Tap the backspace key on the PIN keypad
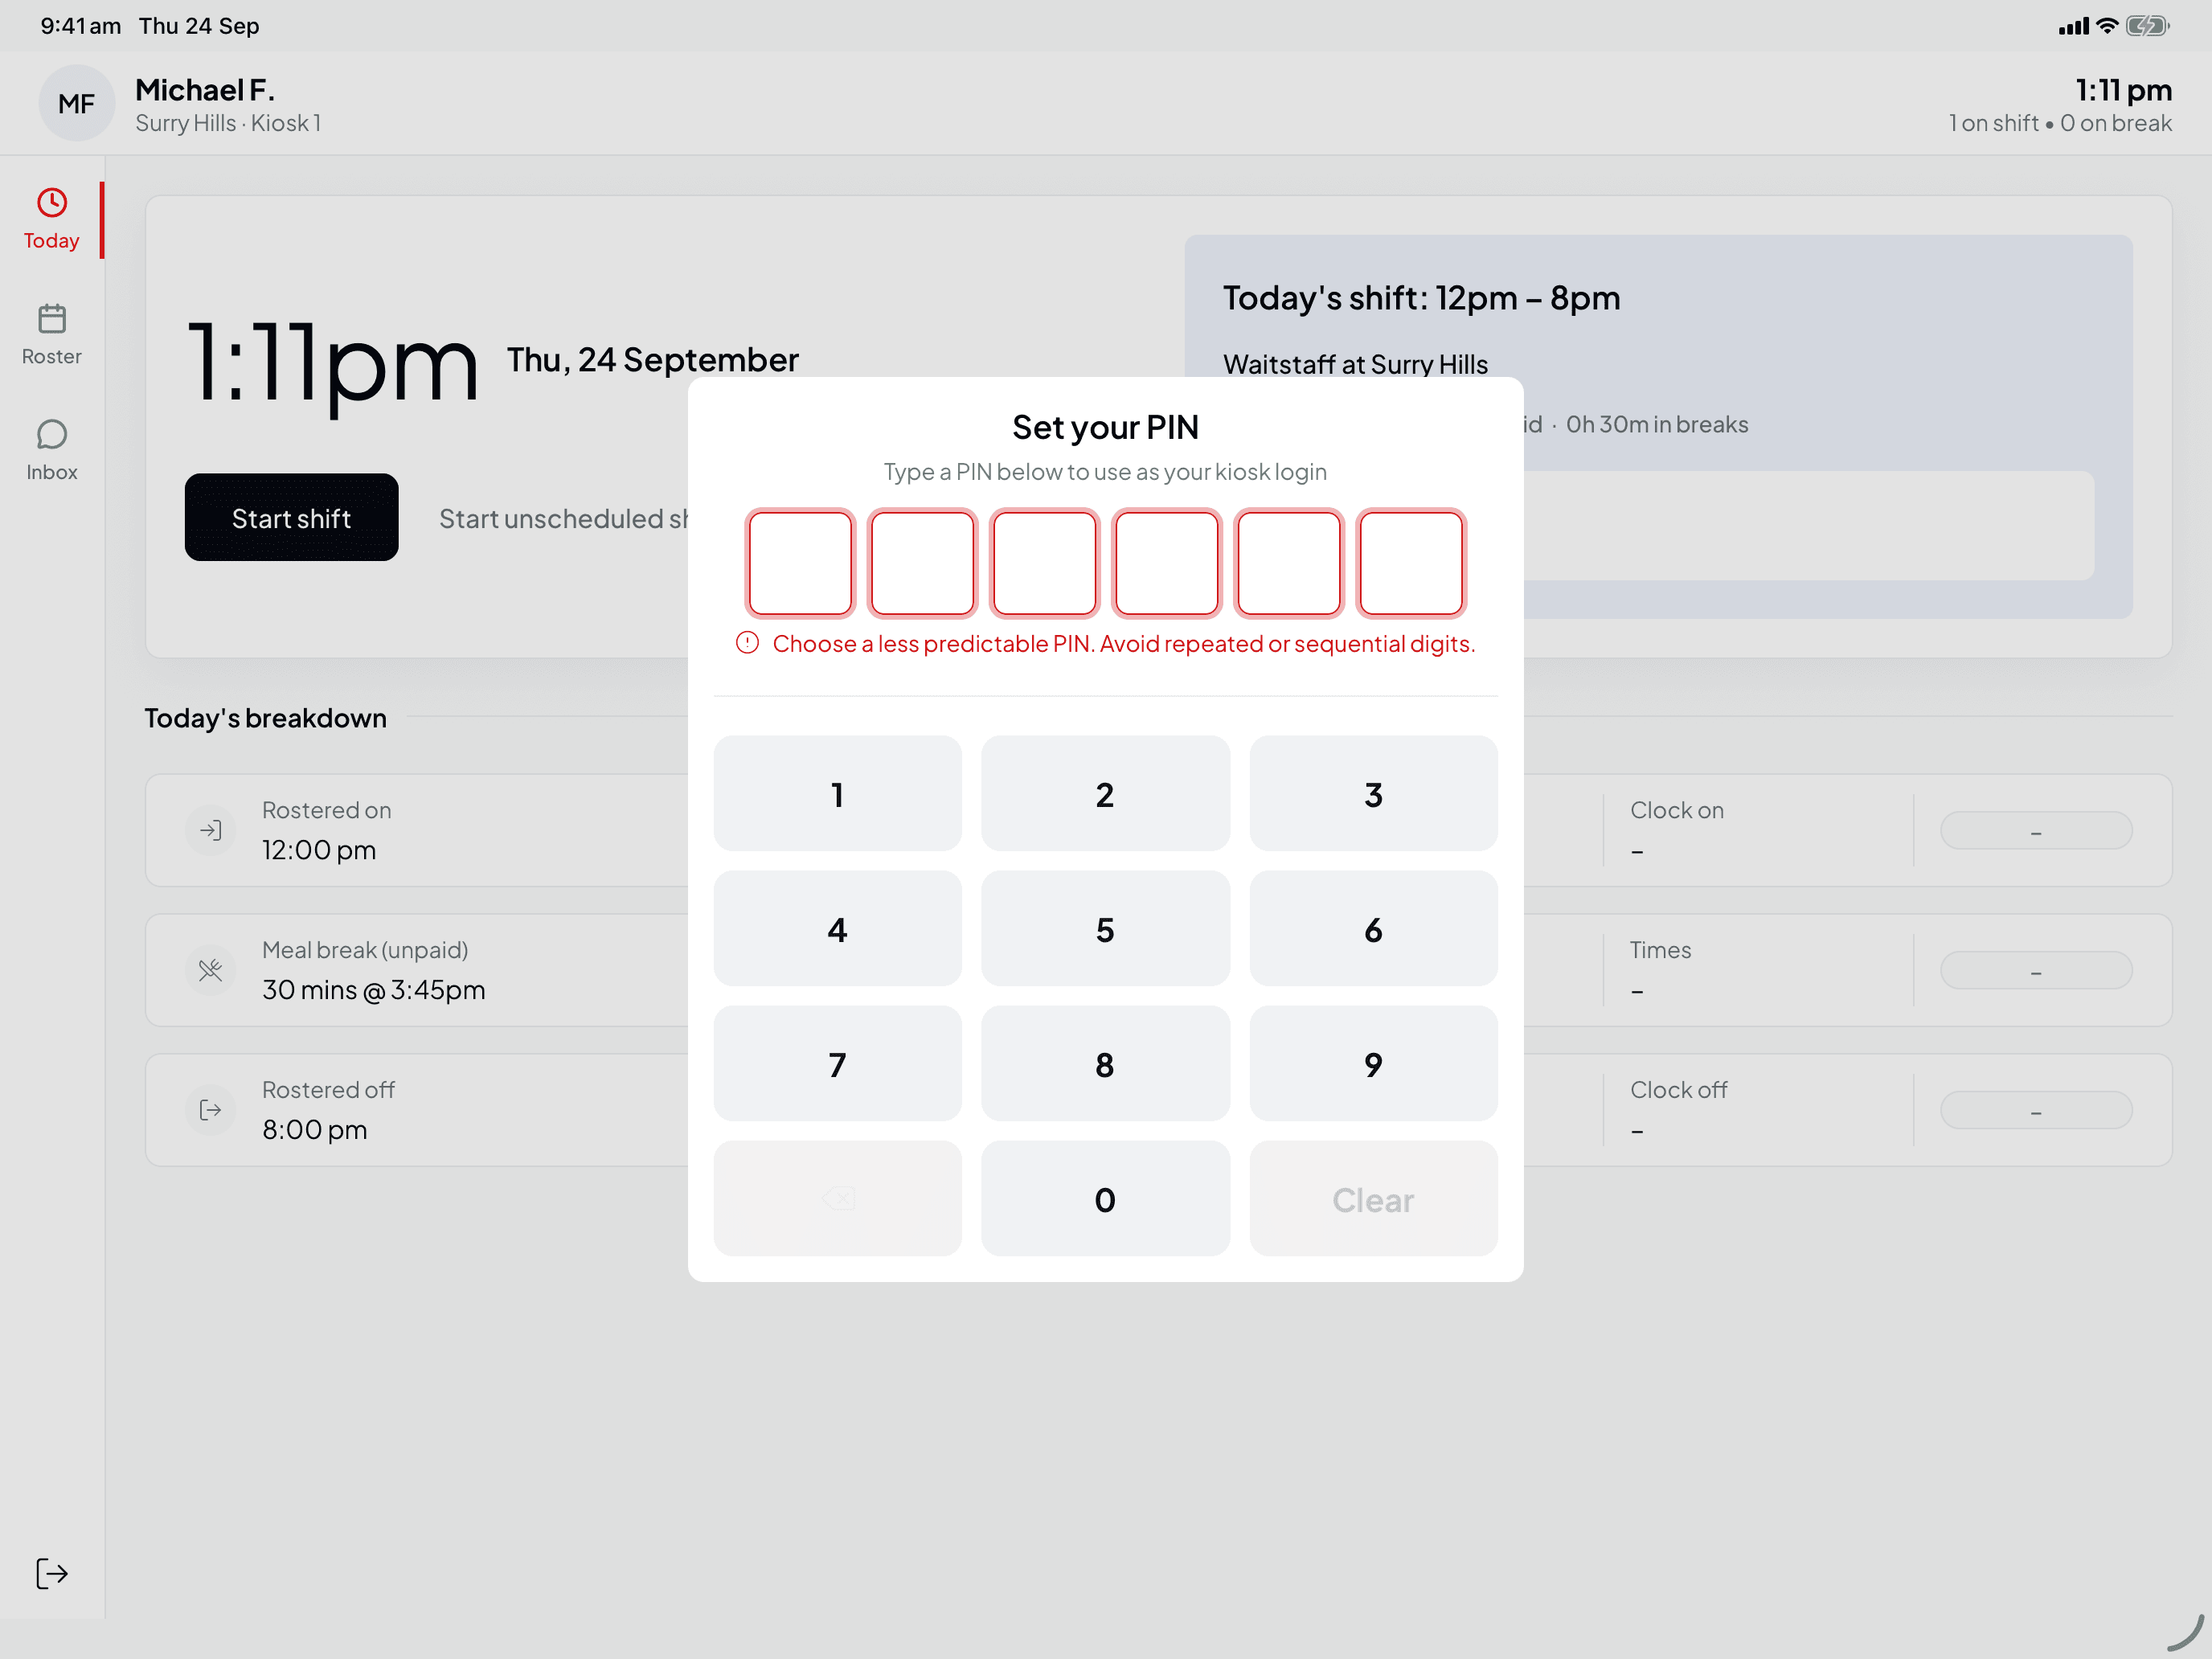2212x1659 pixels. tap(837, 1198)
